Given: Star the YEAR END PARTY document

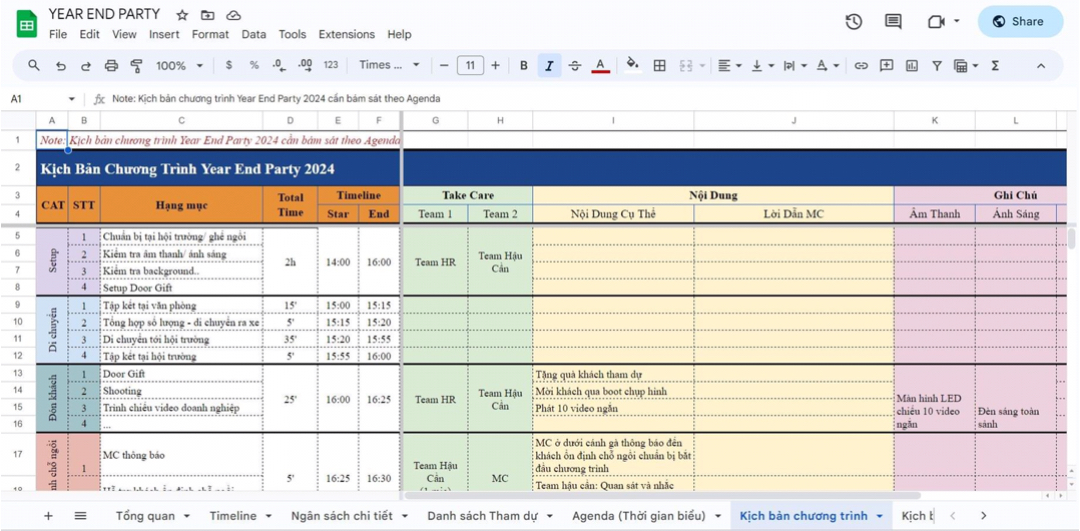Looking at the screenshot, I should 182,15.
